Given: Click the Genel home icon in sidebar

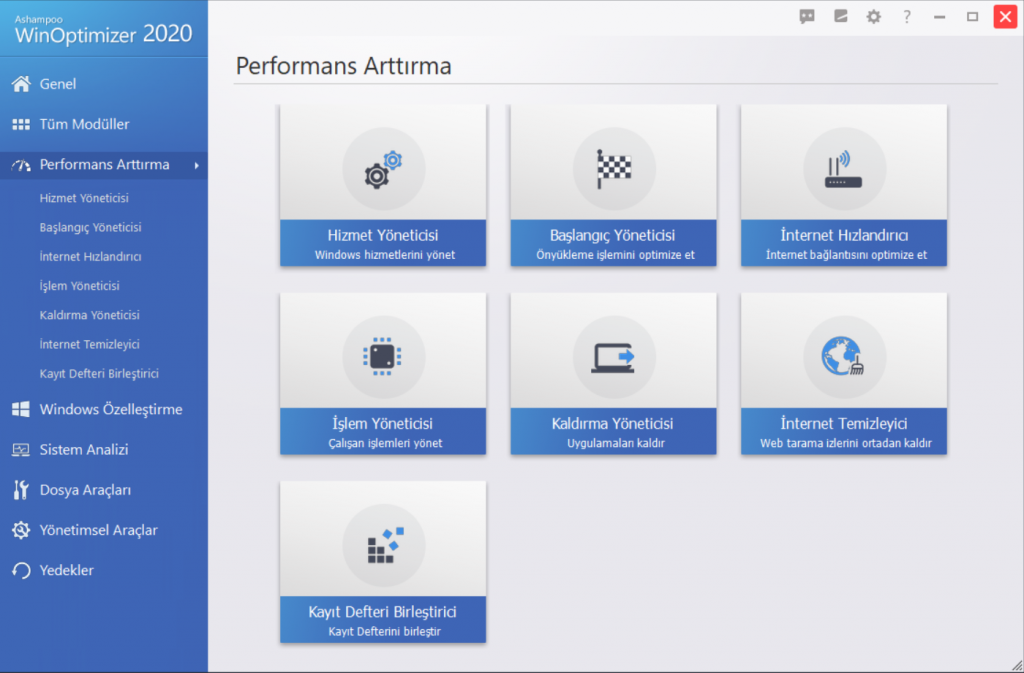Looking at the screenshot, I should [x=21, y=84].
